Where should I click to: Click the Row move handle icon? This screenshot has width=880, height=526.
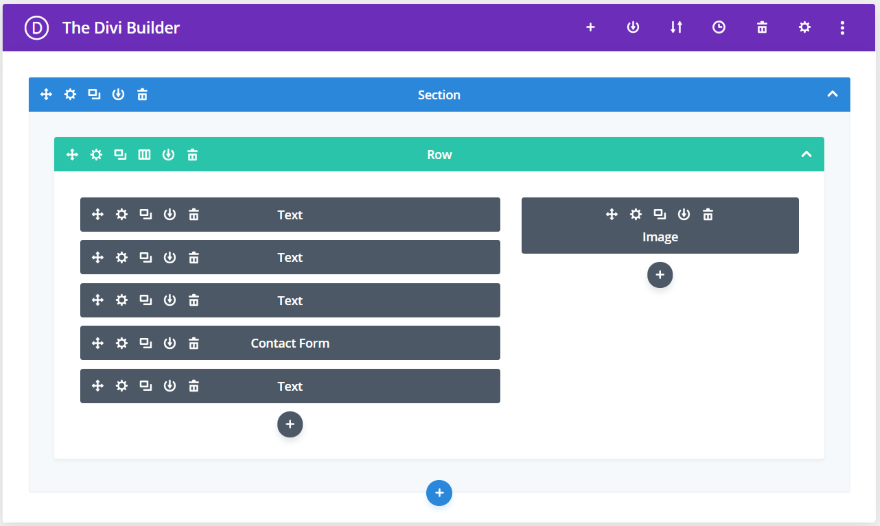point(72,154)
